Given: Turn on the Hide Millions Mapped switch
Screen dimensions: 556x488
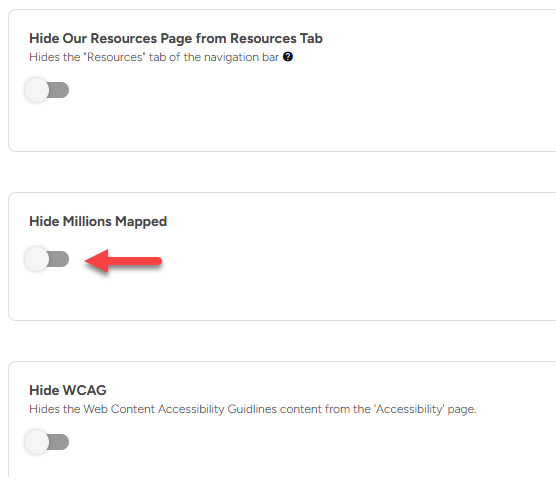Looking at the screenshot, I should coord(47,259).
